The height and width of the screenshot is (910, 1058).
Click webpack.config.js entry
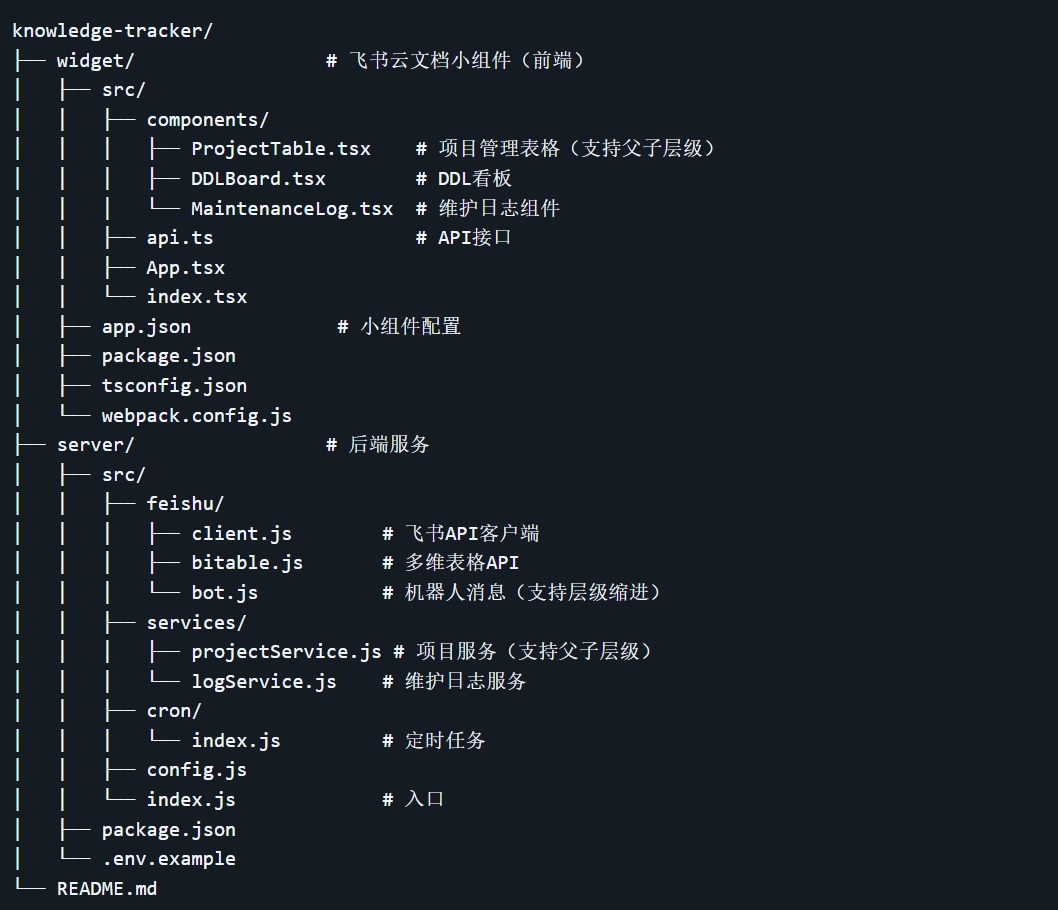coord(196,416)
